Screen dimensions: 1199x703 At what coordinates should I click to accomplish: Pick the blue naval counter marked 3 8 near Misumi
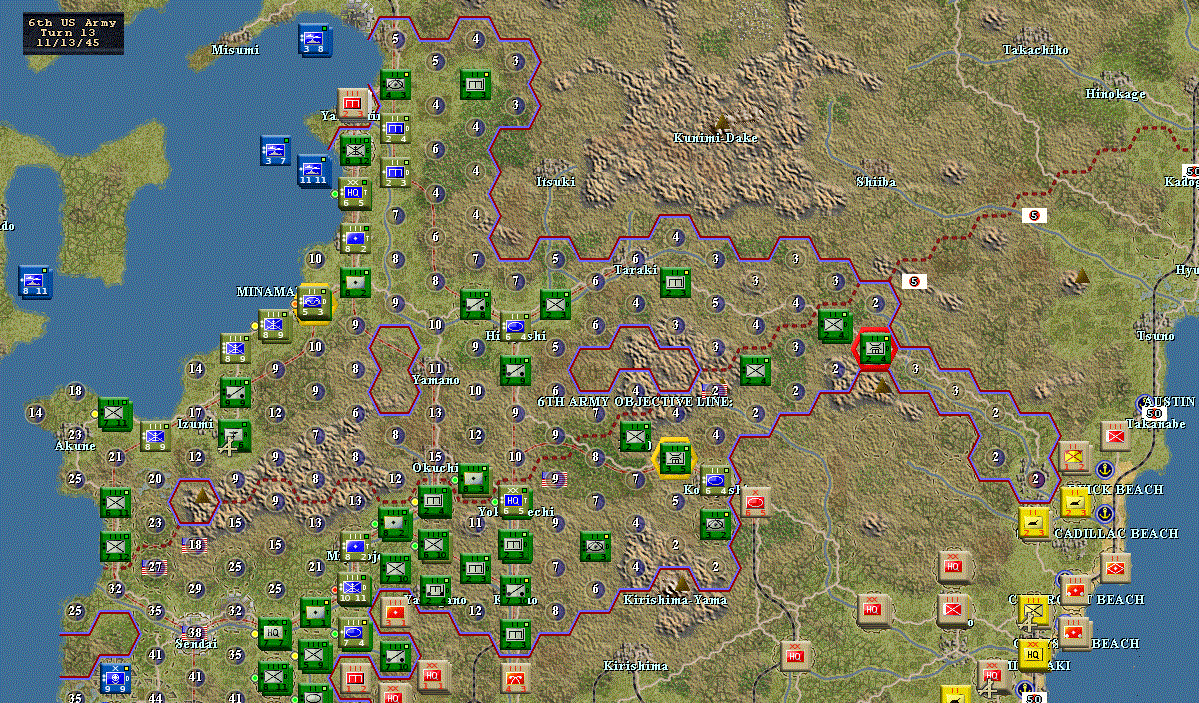pos(314,39)
